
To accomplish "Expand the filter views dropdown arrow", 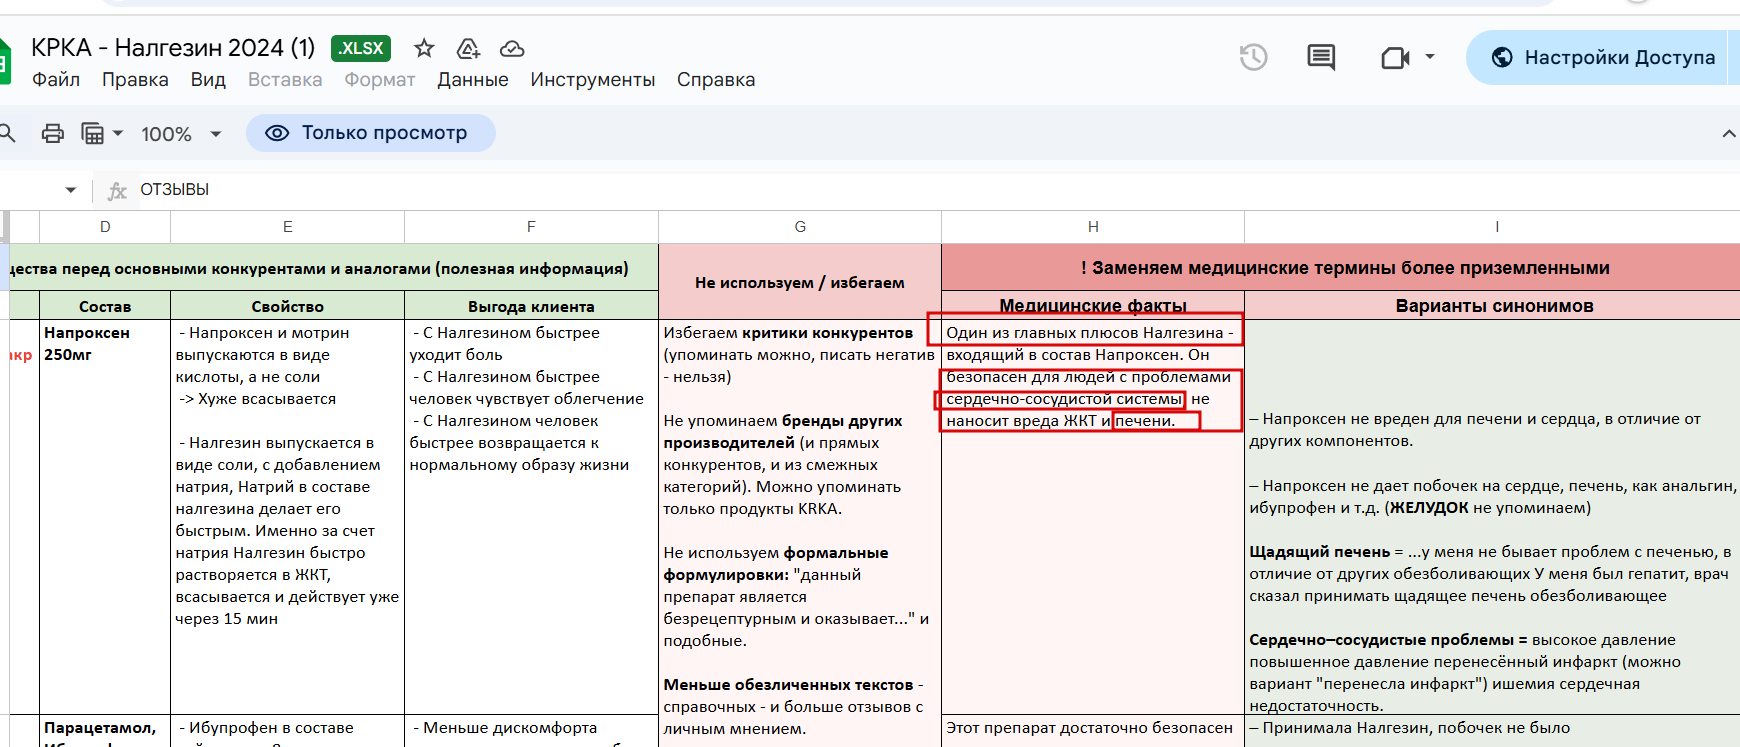I will pos(118,133).
